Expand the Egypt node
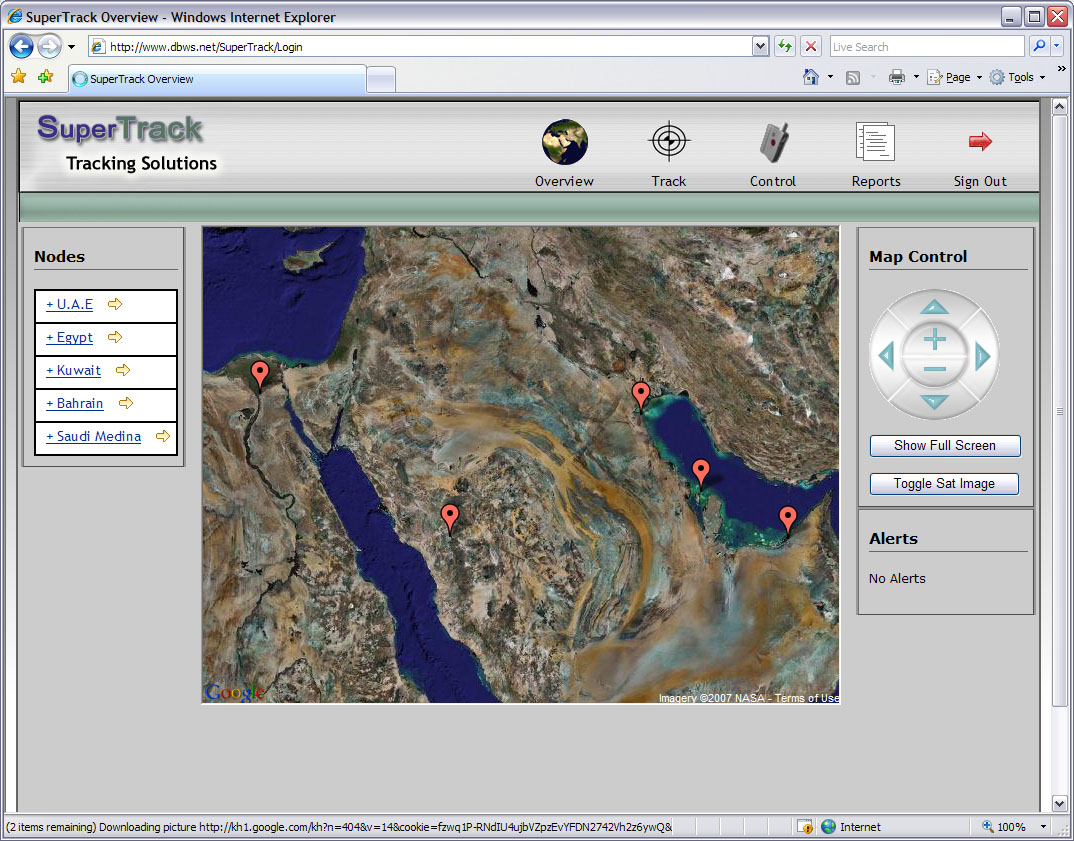 69,338
